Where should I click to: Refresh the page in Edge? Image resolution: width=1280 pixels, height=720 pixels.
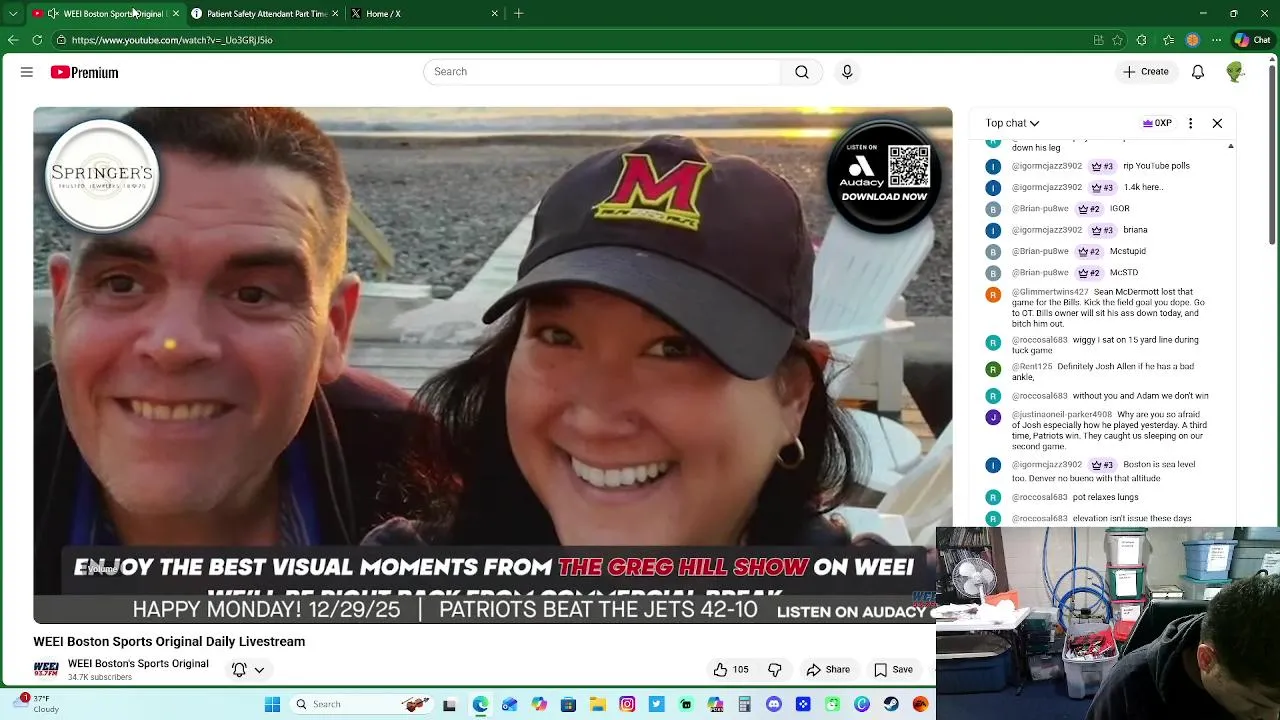[37, 40]
